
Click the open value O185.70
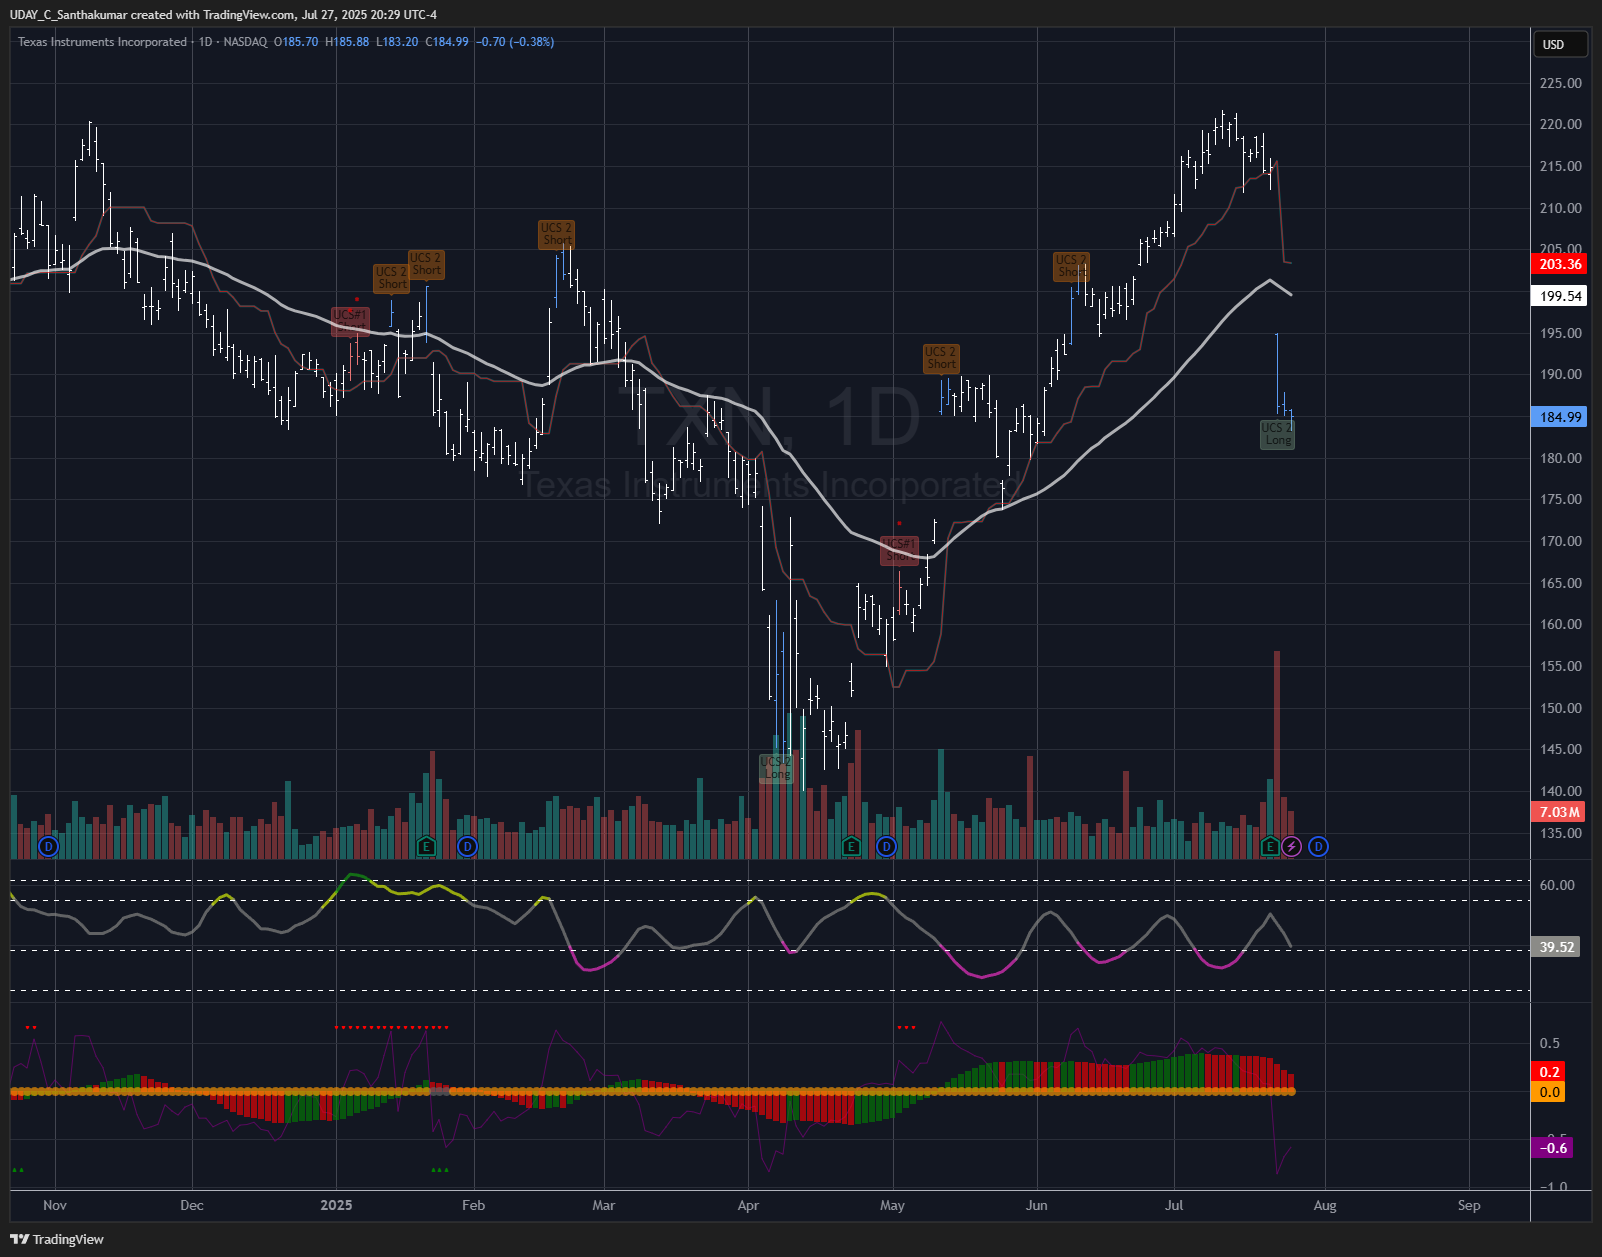tap(296, 42)
